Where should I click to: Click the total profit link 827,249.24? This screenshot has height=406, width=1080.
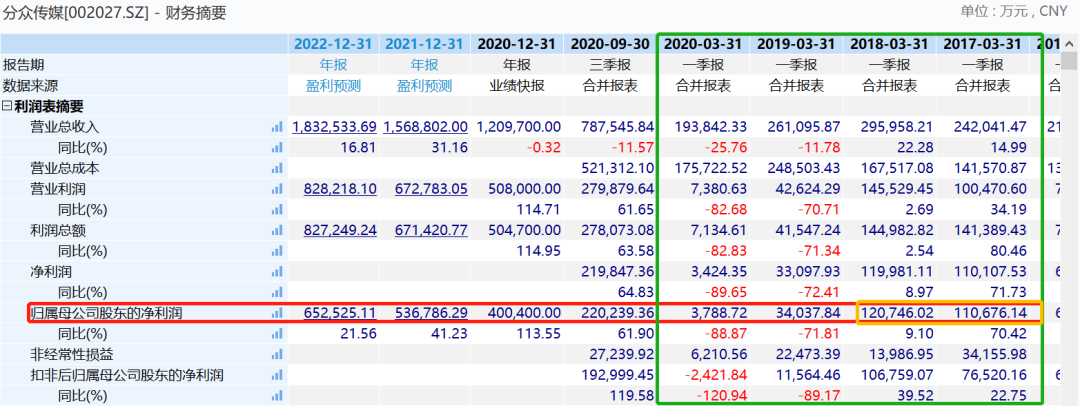[x=340, y=230]
